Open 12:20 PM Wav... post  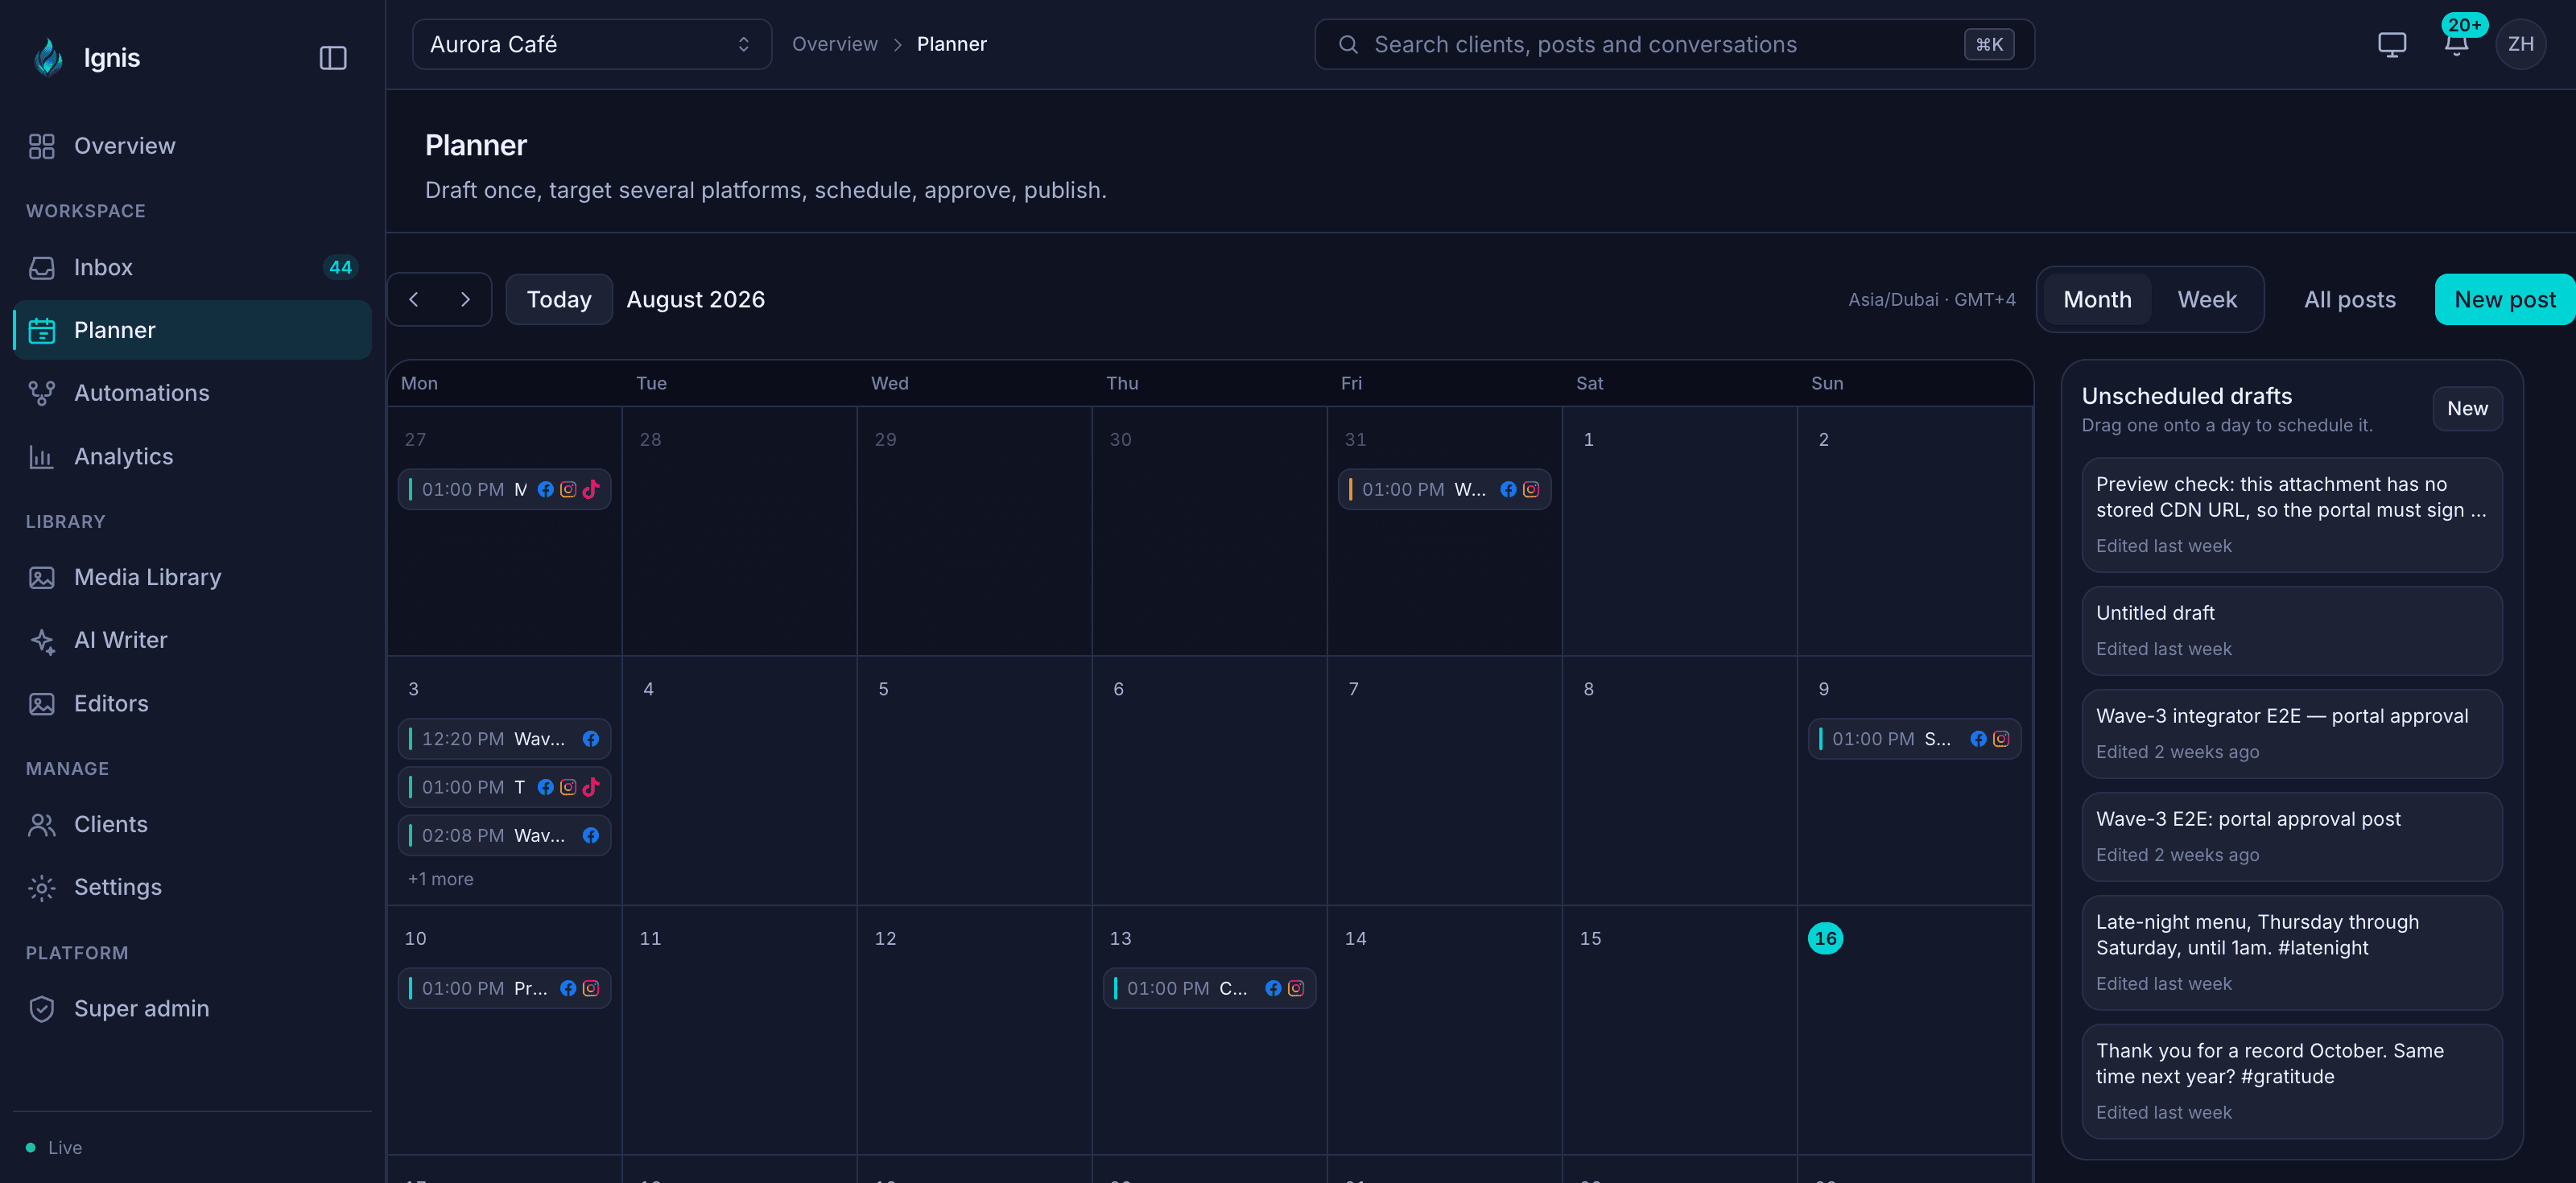tap(504, 739)
